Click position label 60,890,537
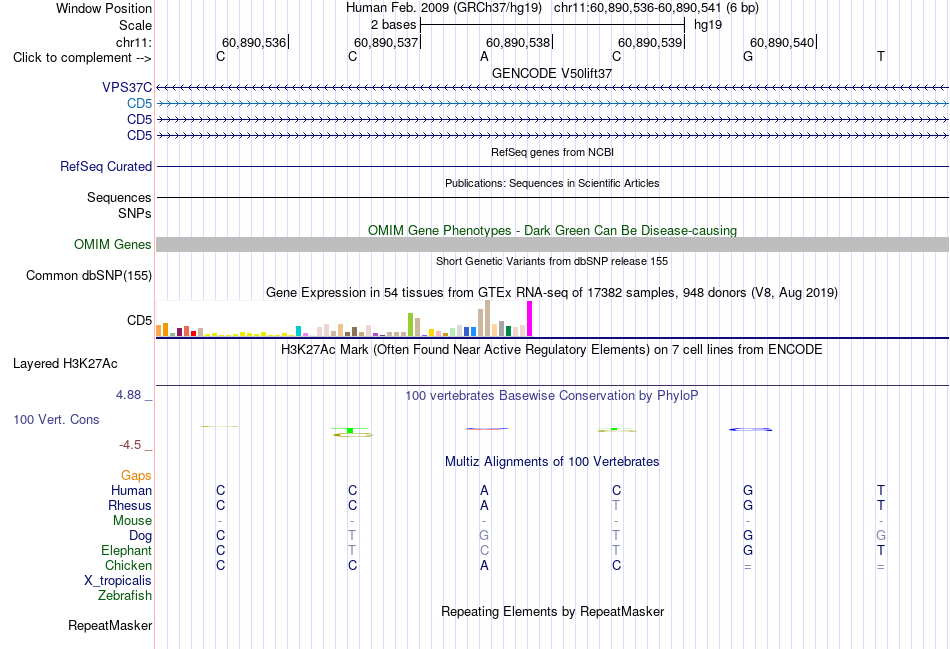The width and height of the screenshot is (950, 649). 386,42
